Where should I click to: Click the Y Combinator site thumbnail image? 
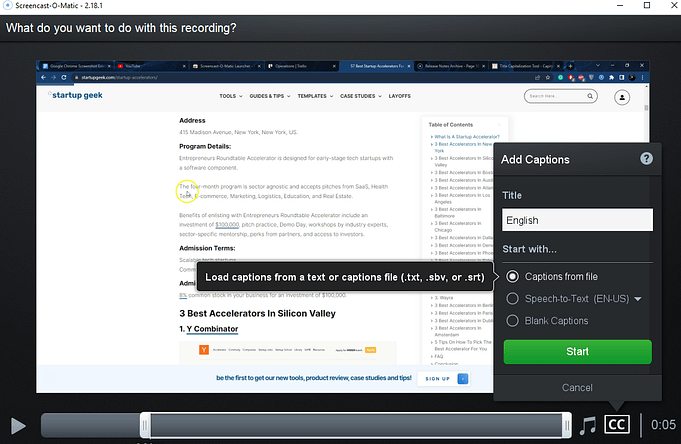tap(288, 352)
